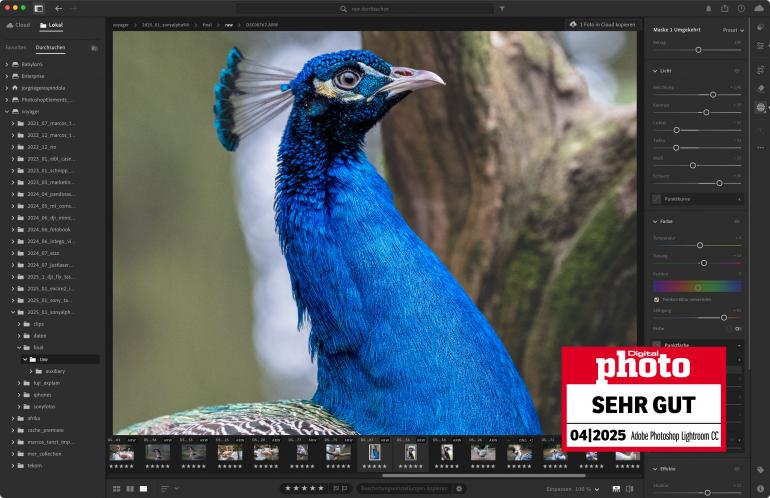The image size is (770, 498).
Task: Open the Presets tool at top of right strip
Action: [x=761, y=28]
